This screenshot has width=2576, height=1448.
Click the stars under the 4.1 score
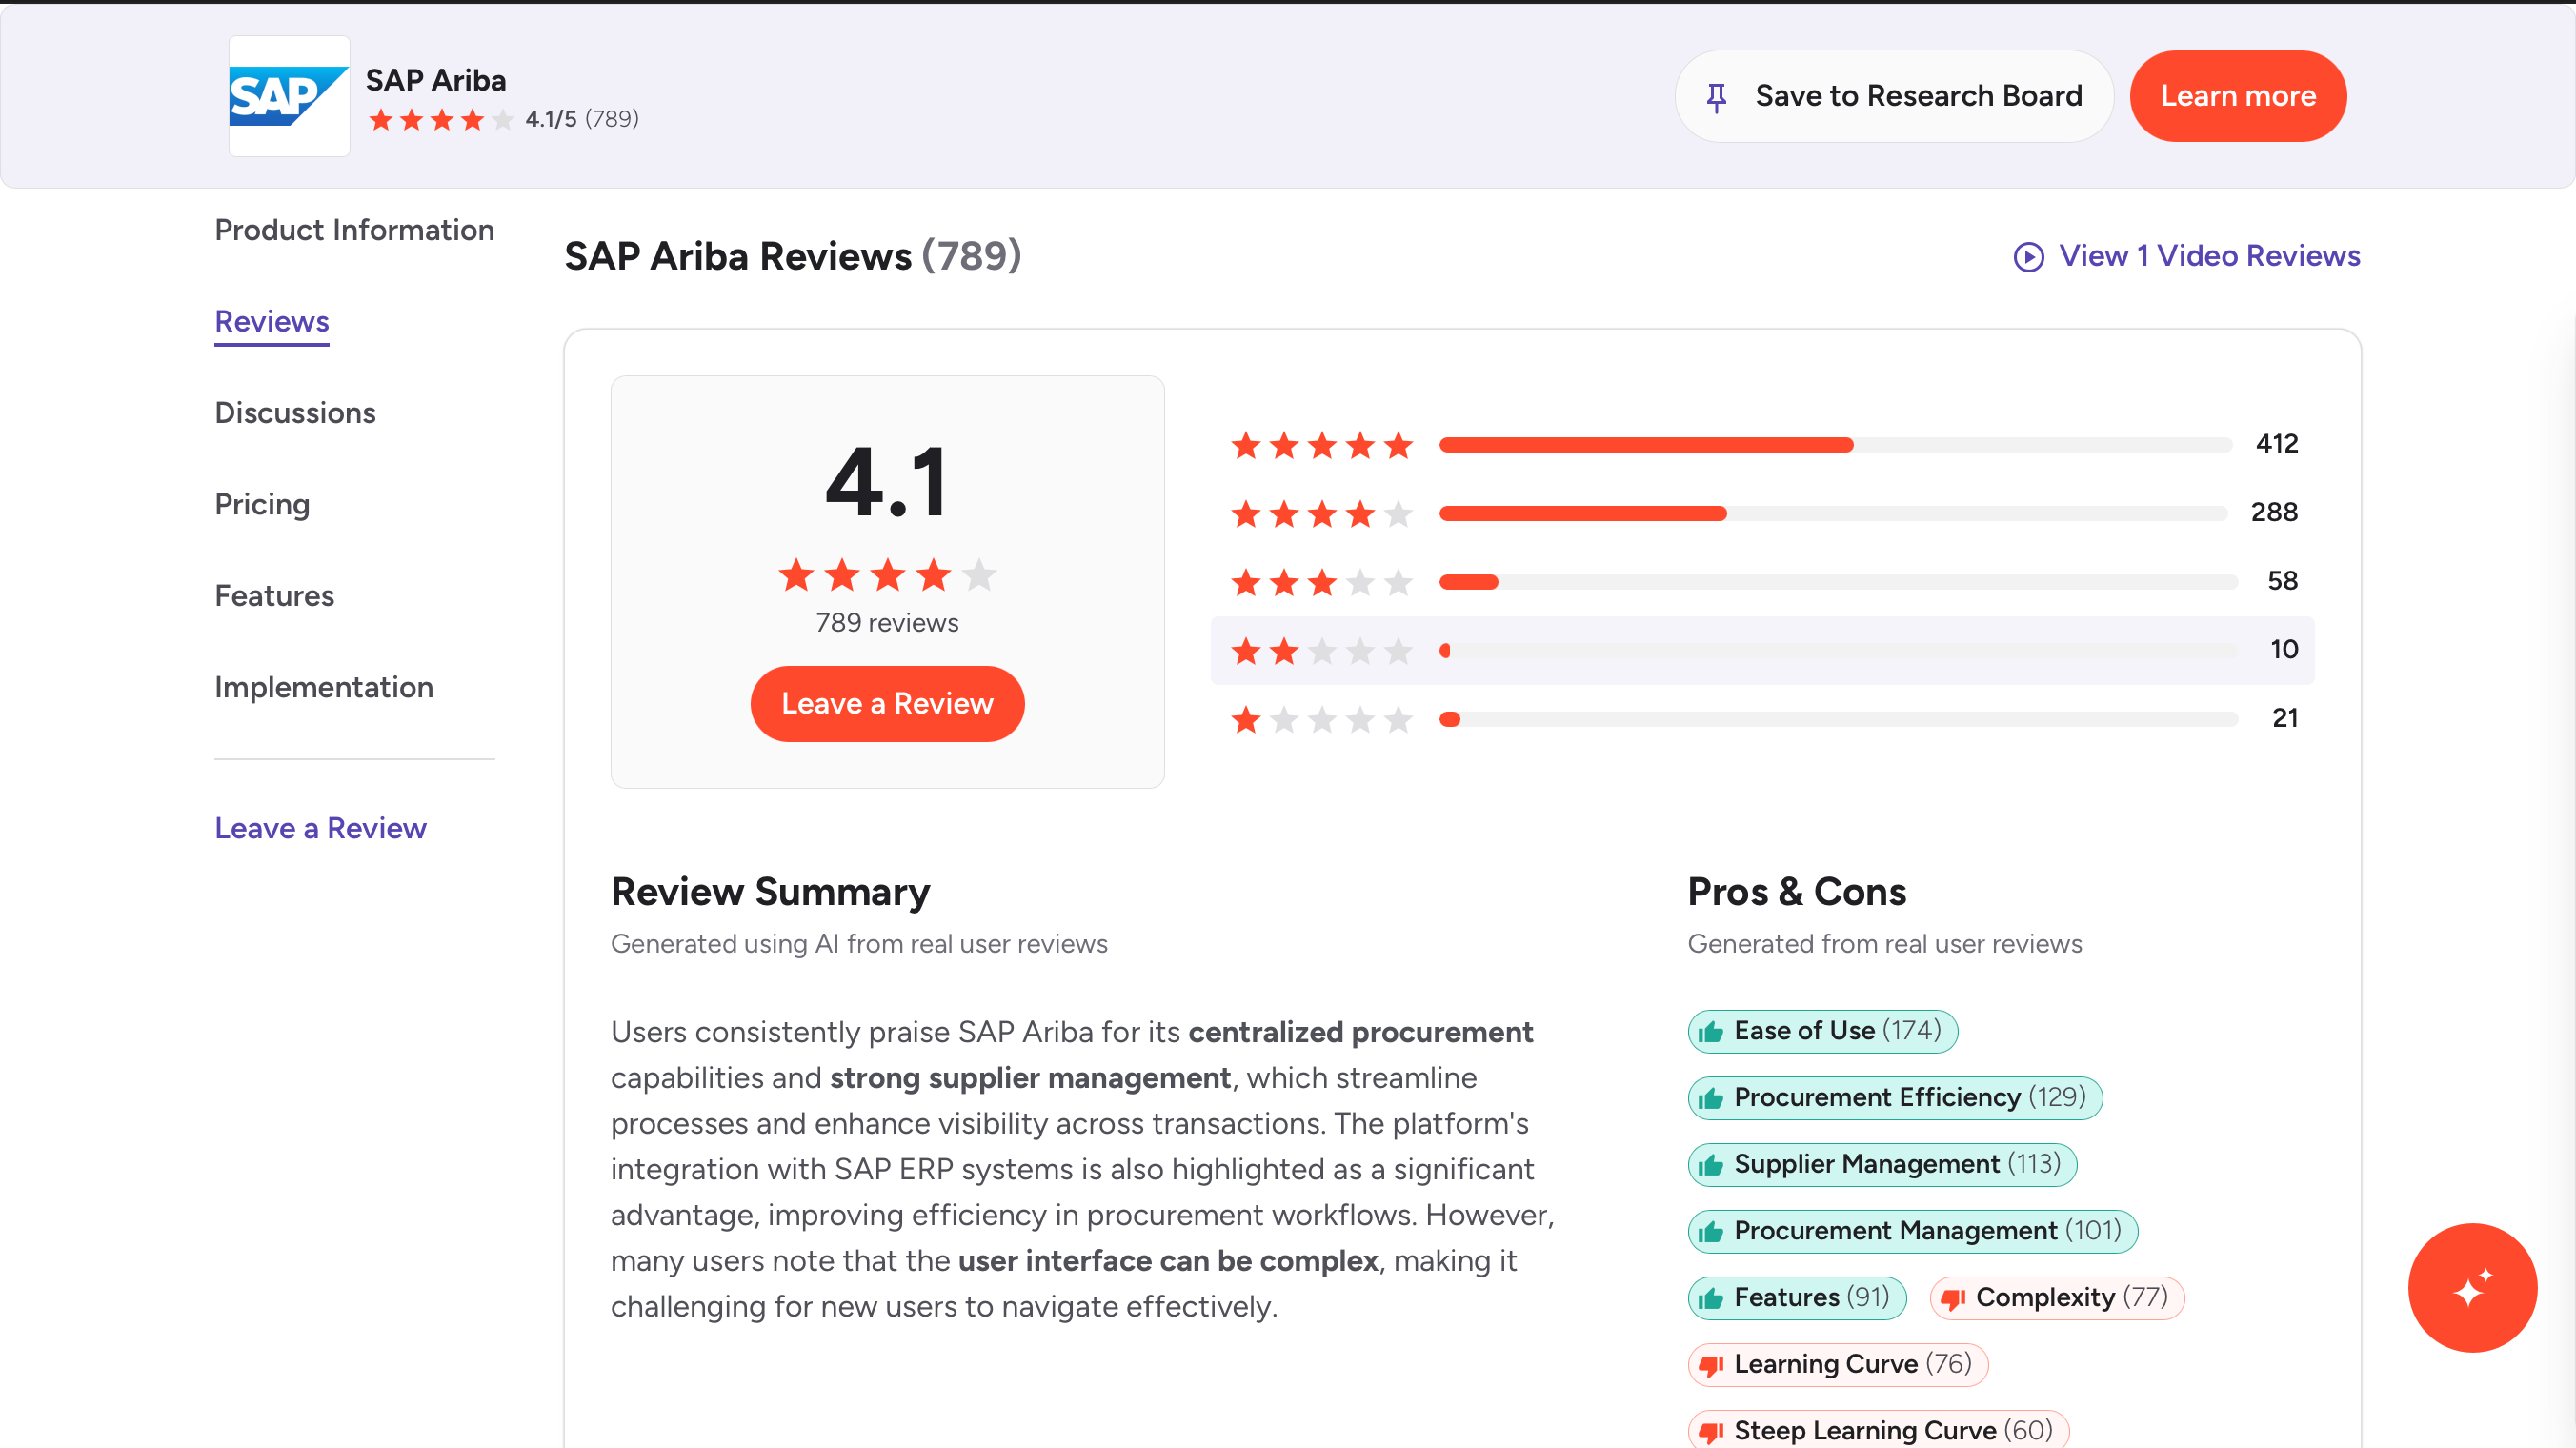pyautogui.click(x=887, y=575)
